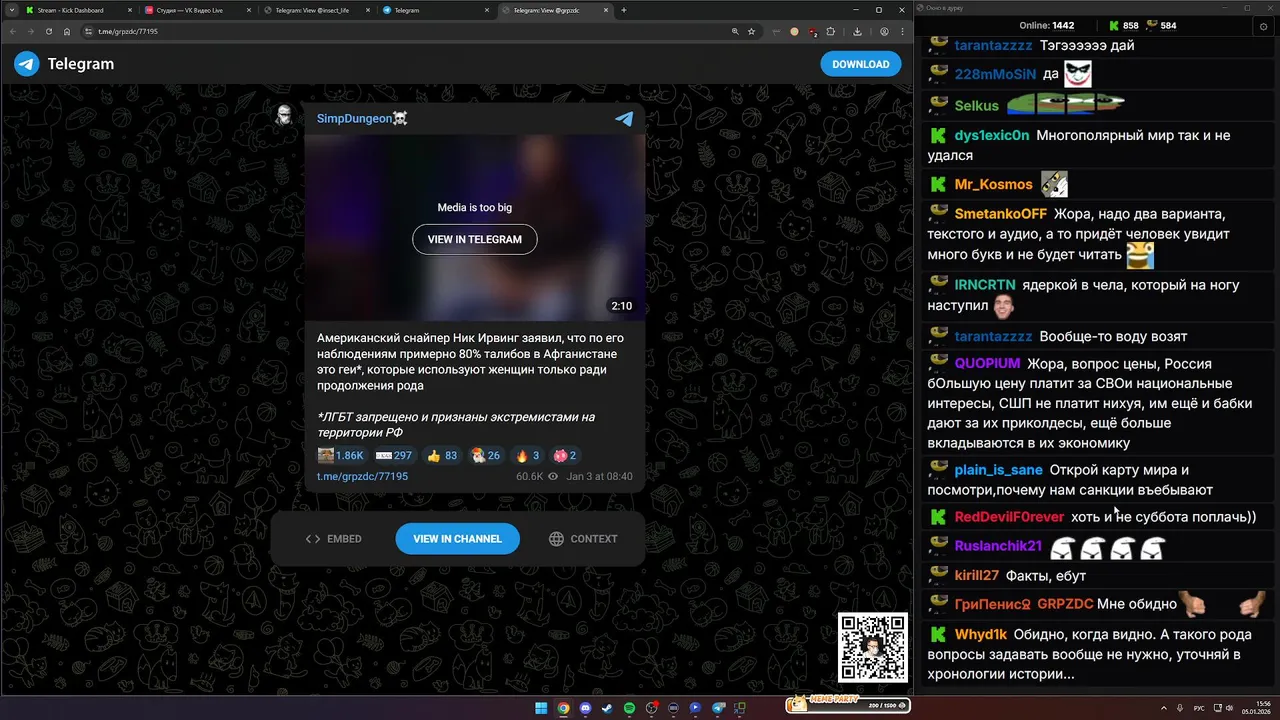Open the t.me/grpzdc/77195 post link
The image size is (1280, 720).
click(362, 477)
